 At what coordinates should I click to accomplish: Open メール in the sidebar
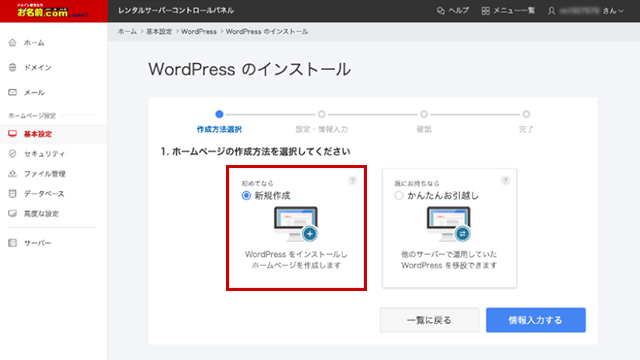(34, 92)
